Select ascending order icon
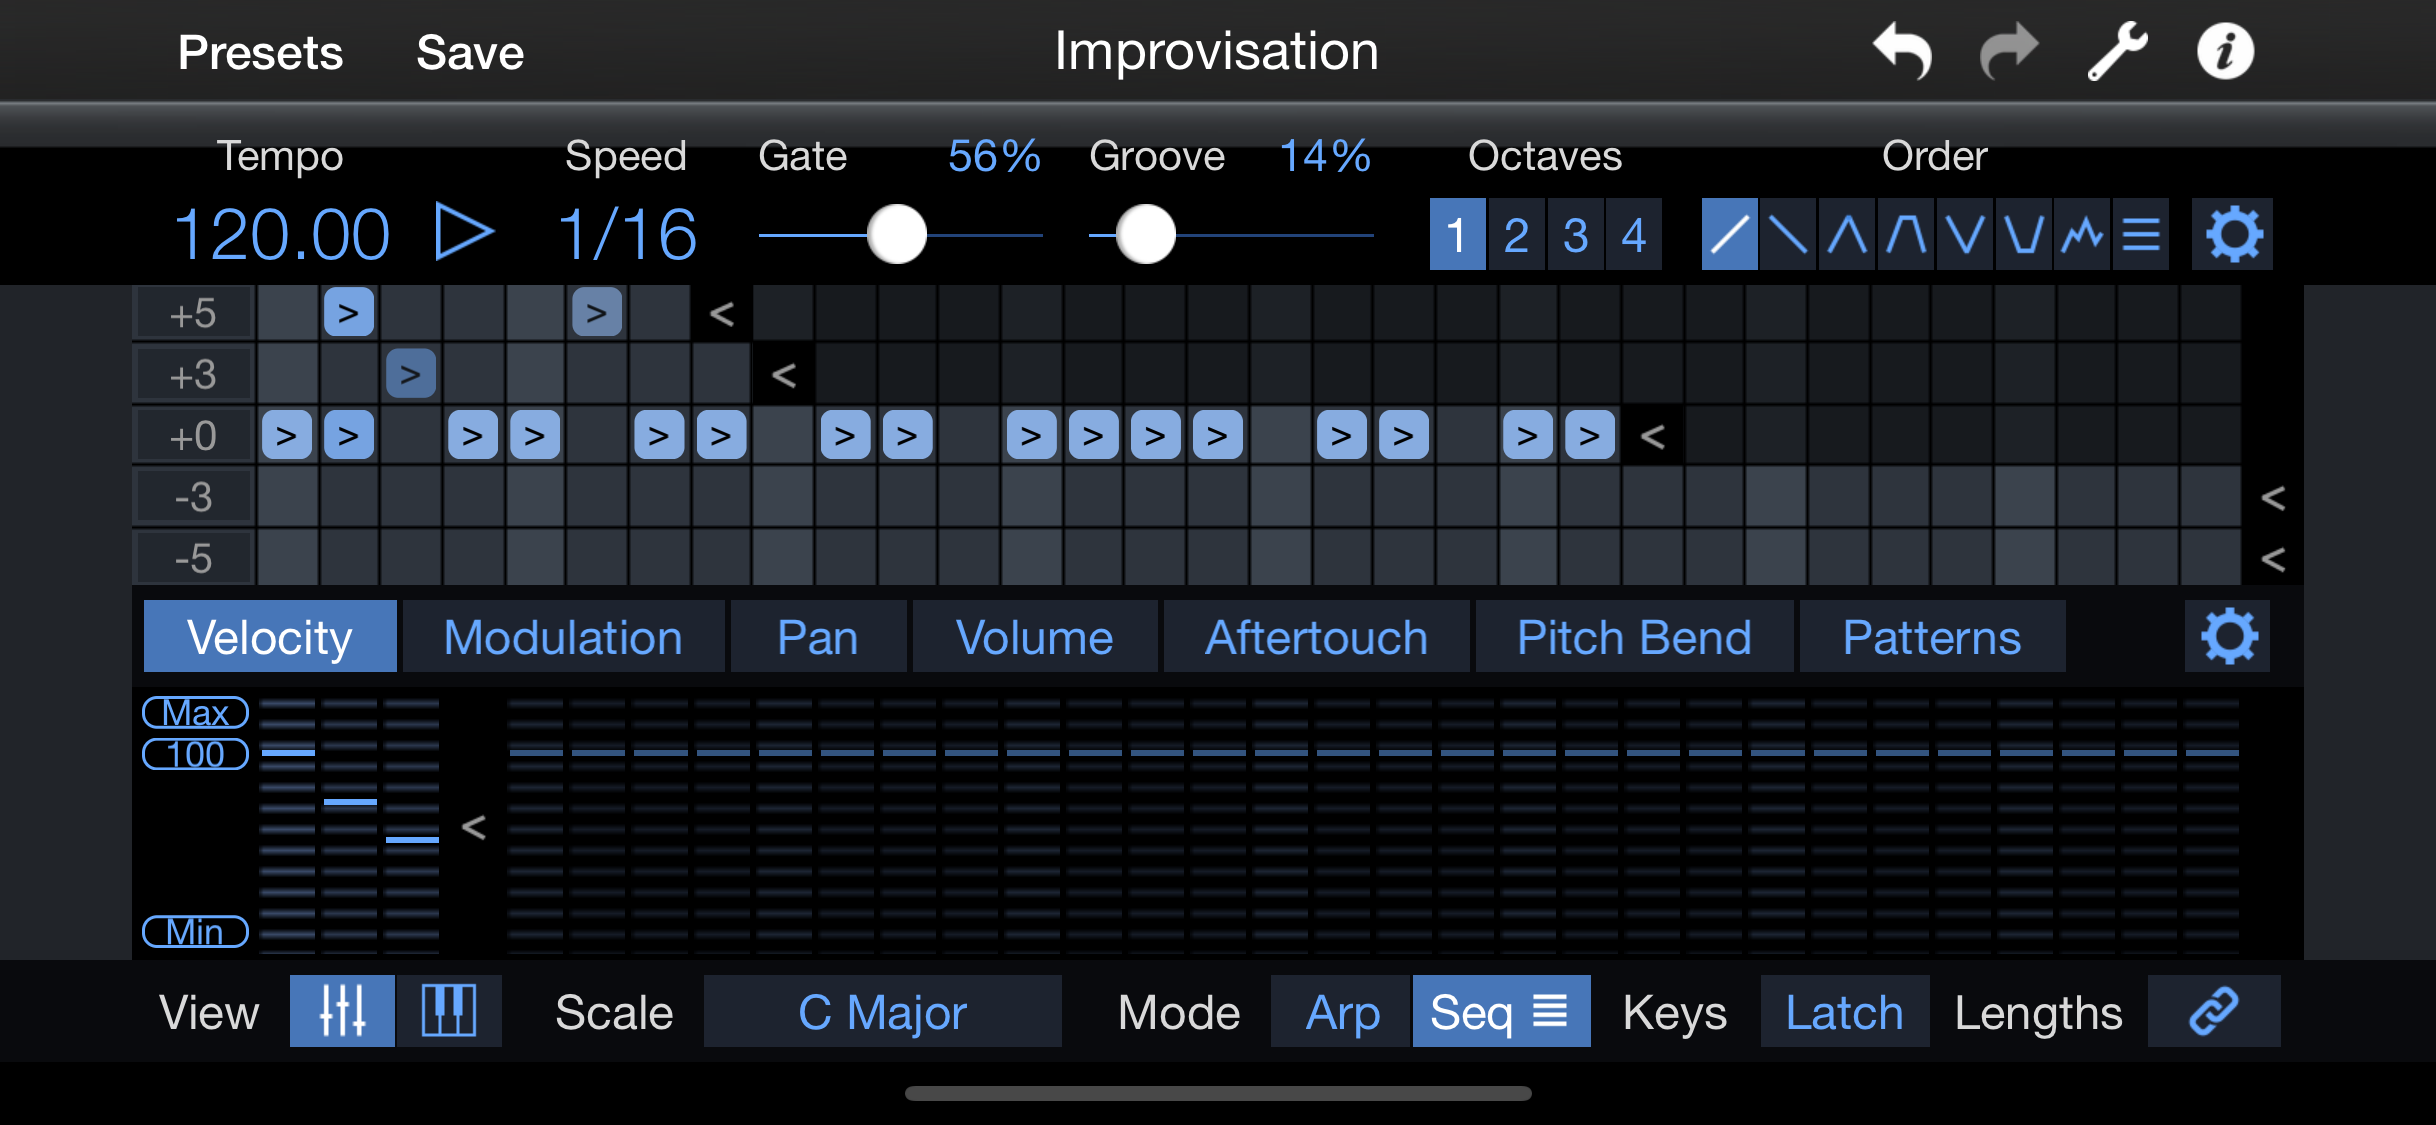The width and height of the screenshot is (2436, 1125). (1729, 235)
